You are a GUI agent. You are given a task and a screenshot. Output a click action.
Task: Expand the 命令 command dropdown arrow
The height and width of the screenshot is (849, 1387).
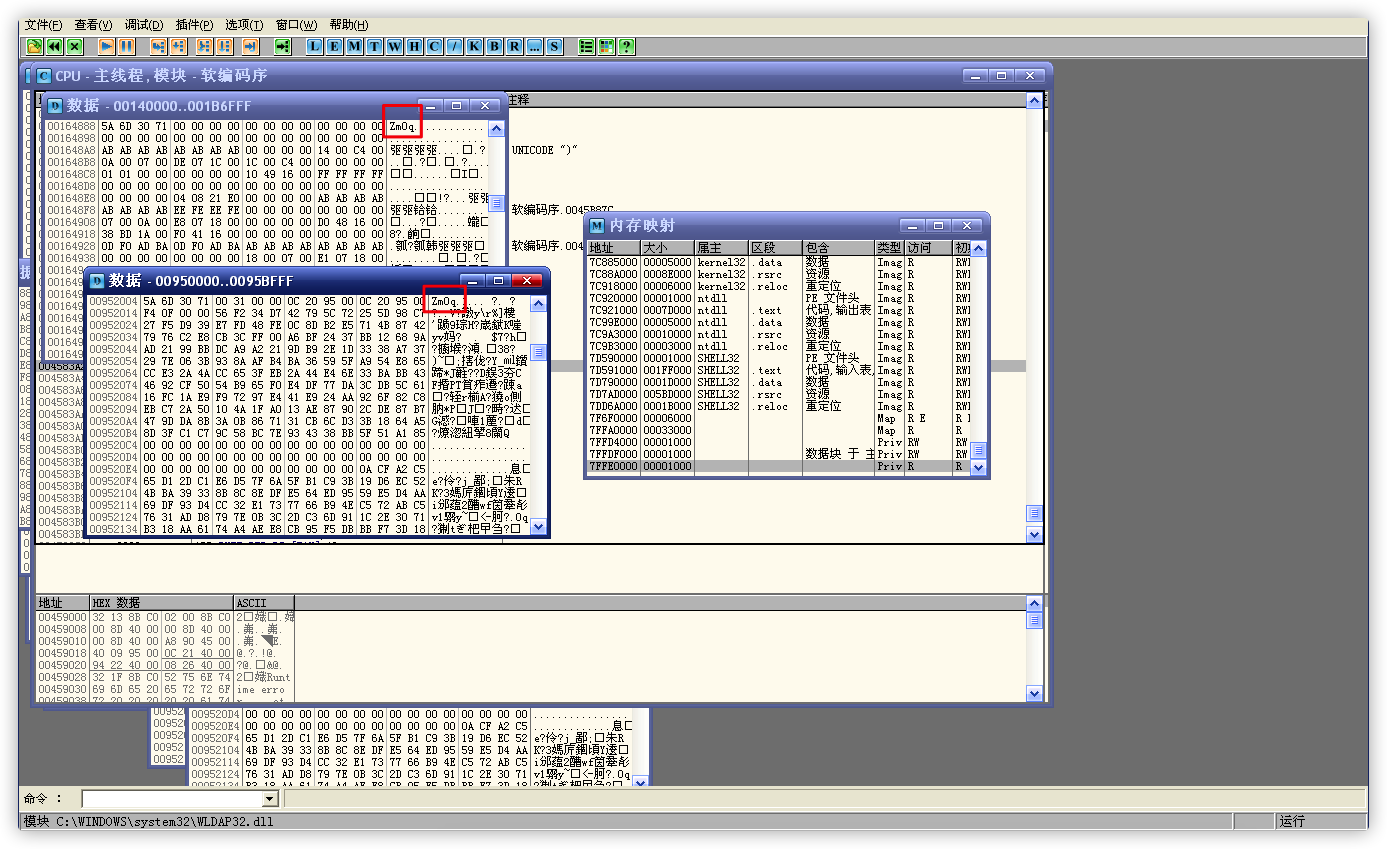[x=269, y=799]
